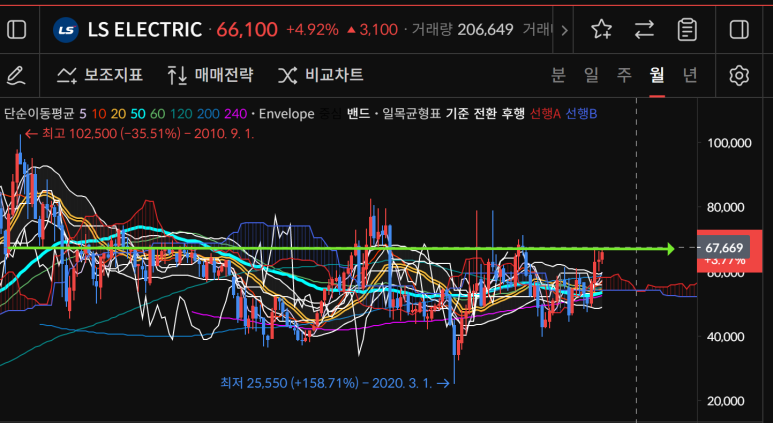Click the Envelope indicator label
Viewport: 773px width, 423px height.
[286, 114]
